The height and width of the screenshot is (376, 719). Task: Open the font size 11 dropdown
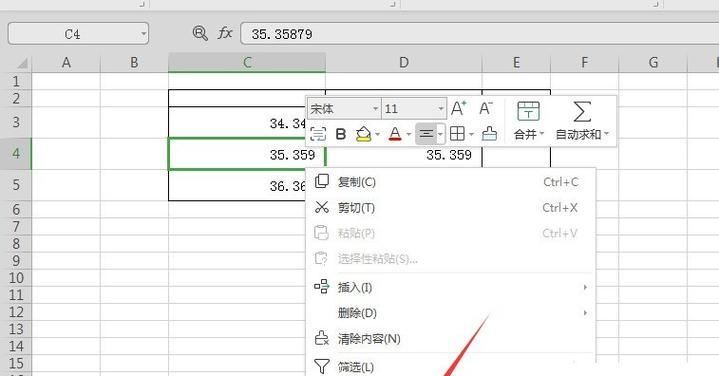tap(441, 109)
